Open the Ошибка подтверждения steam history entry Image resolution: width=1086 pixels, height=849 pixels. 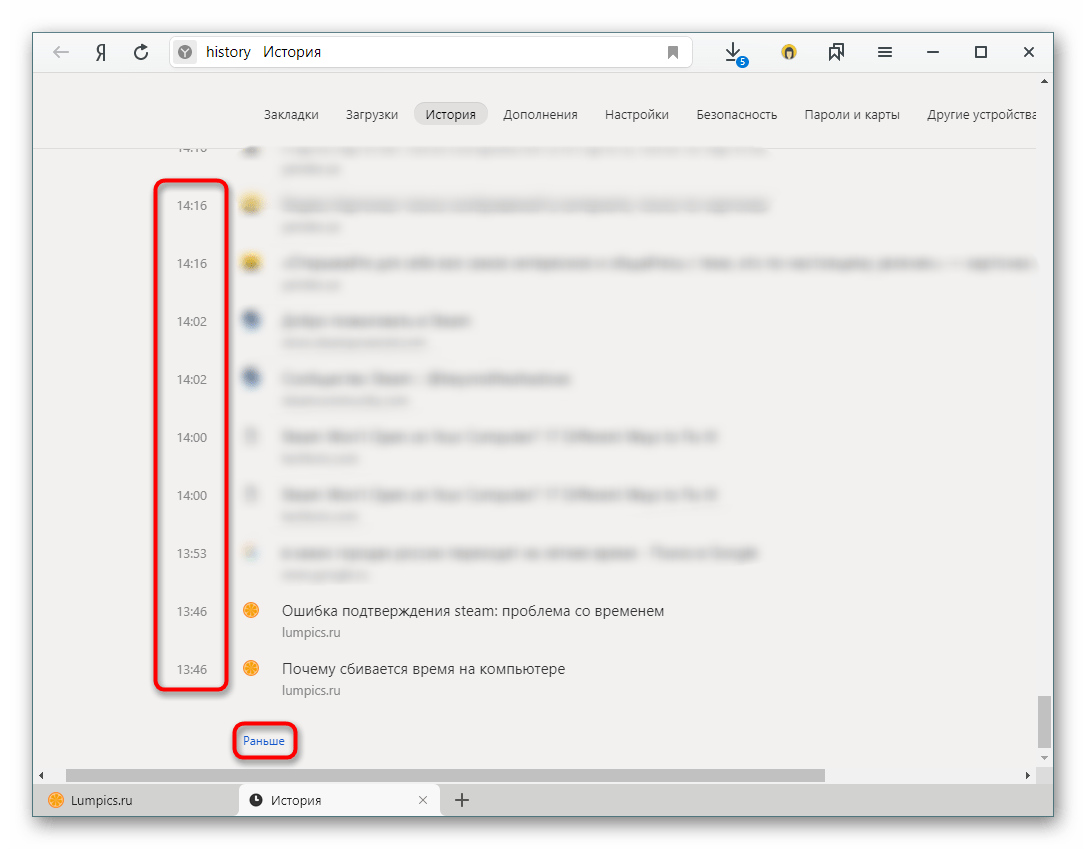pos(472,611)
